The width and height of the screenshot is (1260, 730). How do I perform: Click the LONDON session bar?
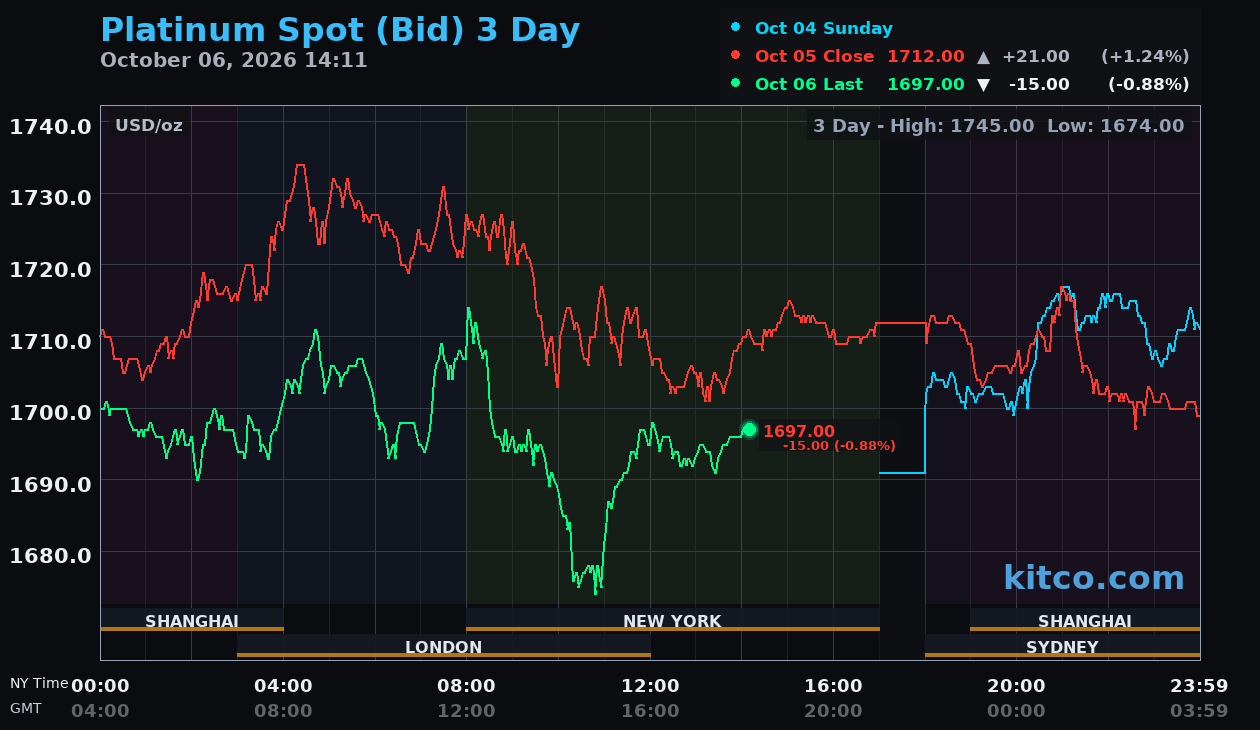[x=444, y=646]
